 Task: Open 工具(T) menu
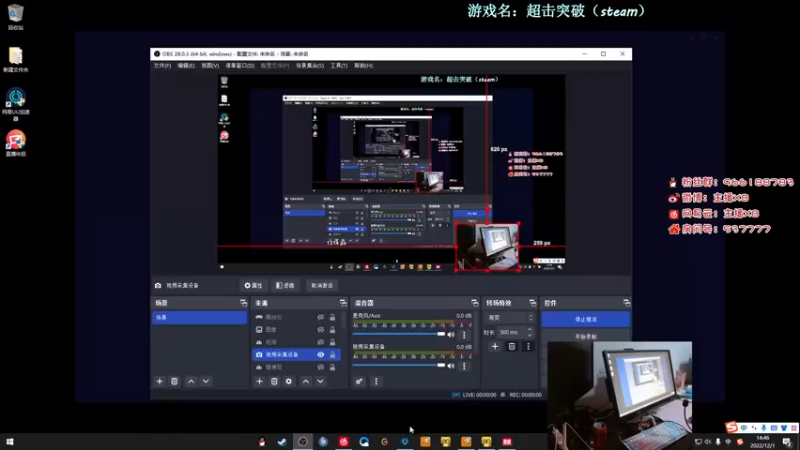(339, 66)
